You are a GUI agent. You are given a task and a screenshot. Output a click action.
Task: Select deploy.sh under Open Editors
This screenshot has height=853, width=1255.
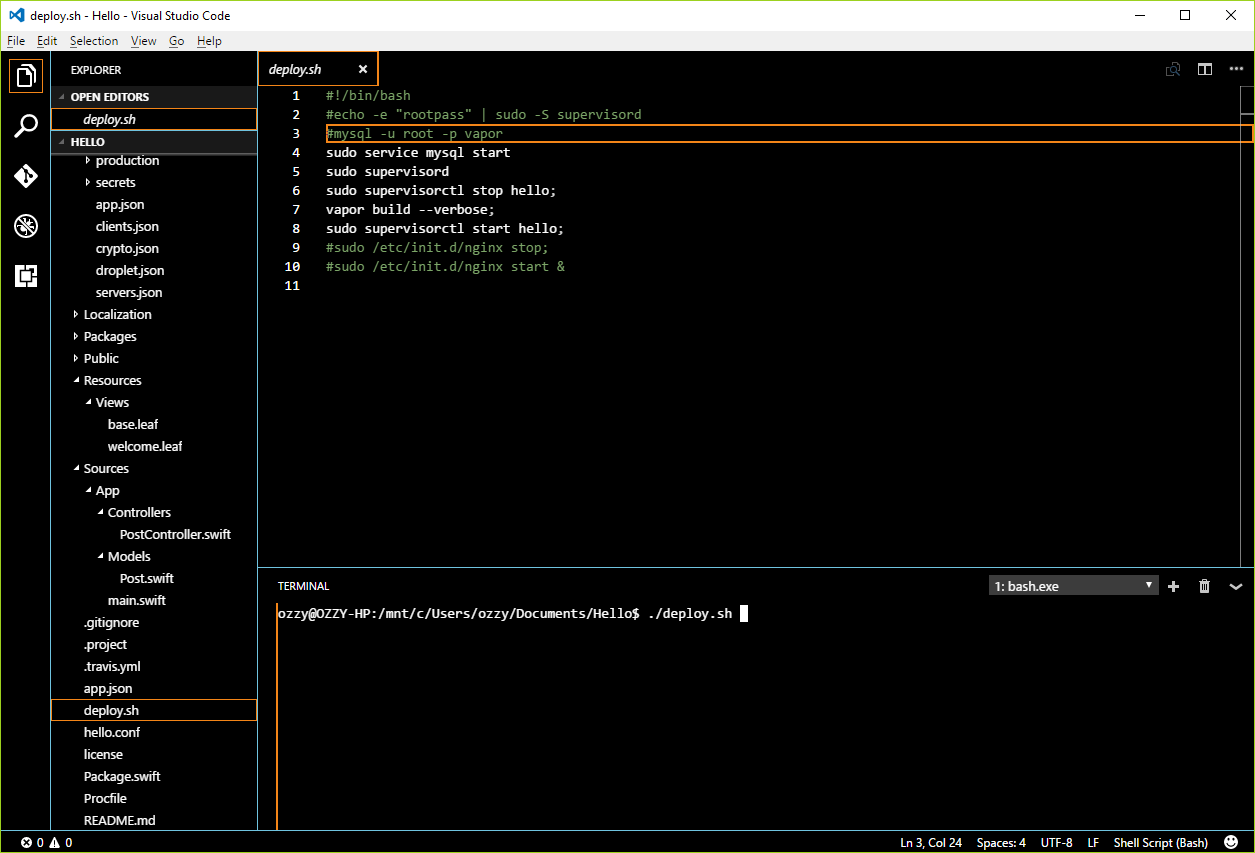[154, 119]
